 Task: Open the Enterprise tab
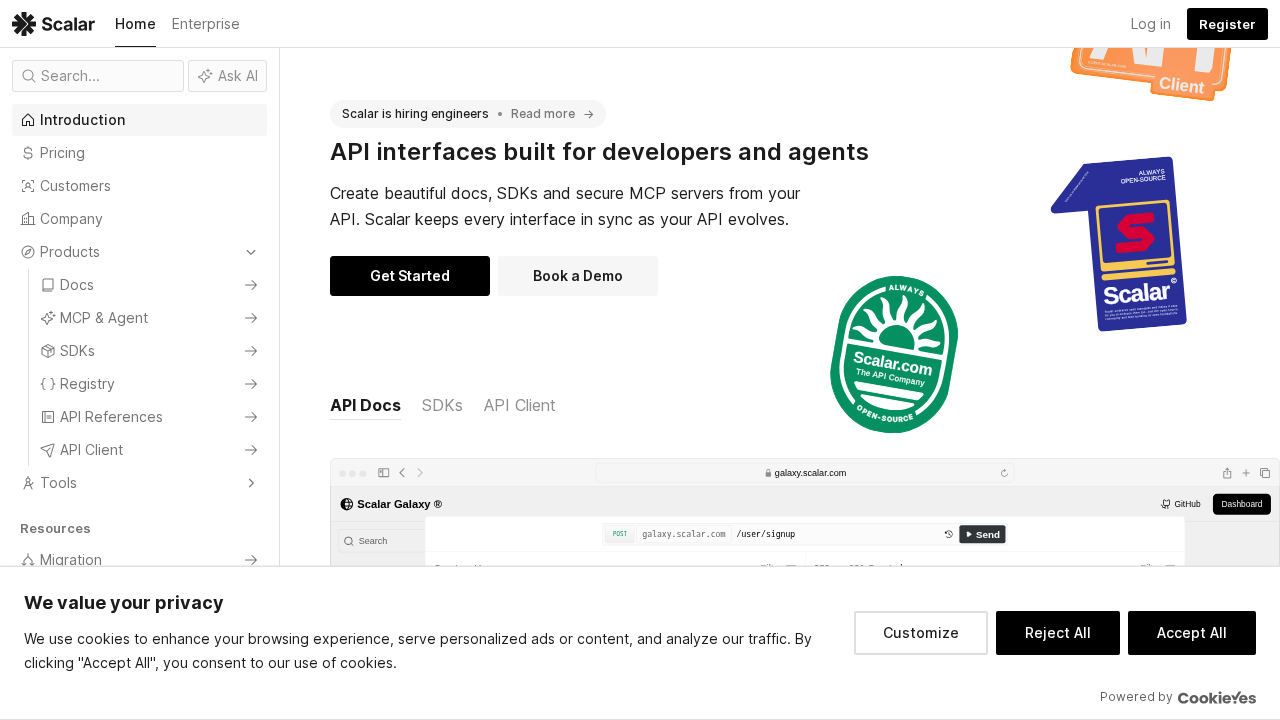pyautogui.click(x=206, y=24)
